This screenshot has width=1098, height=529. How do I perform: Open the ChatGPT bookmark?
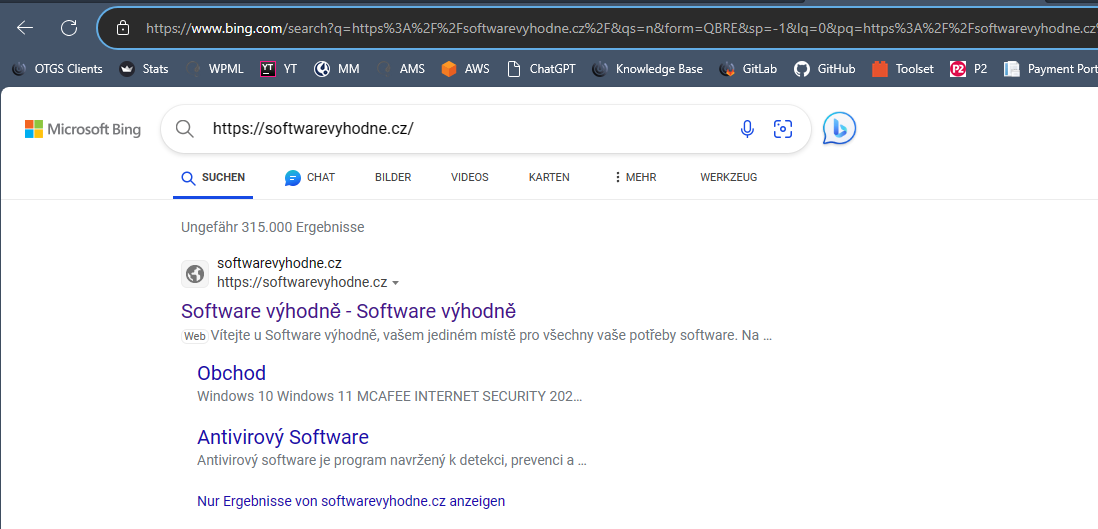(x=541, y=69)
